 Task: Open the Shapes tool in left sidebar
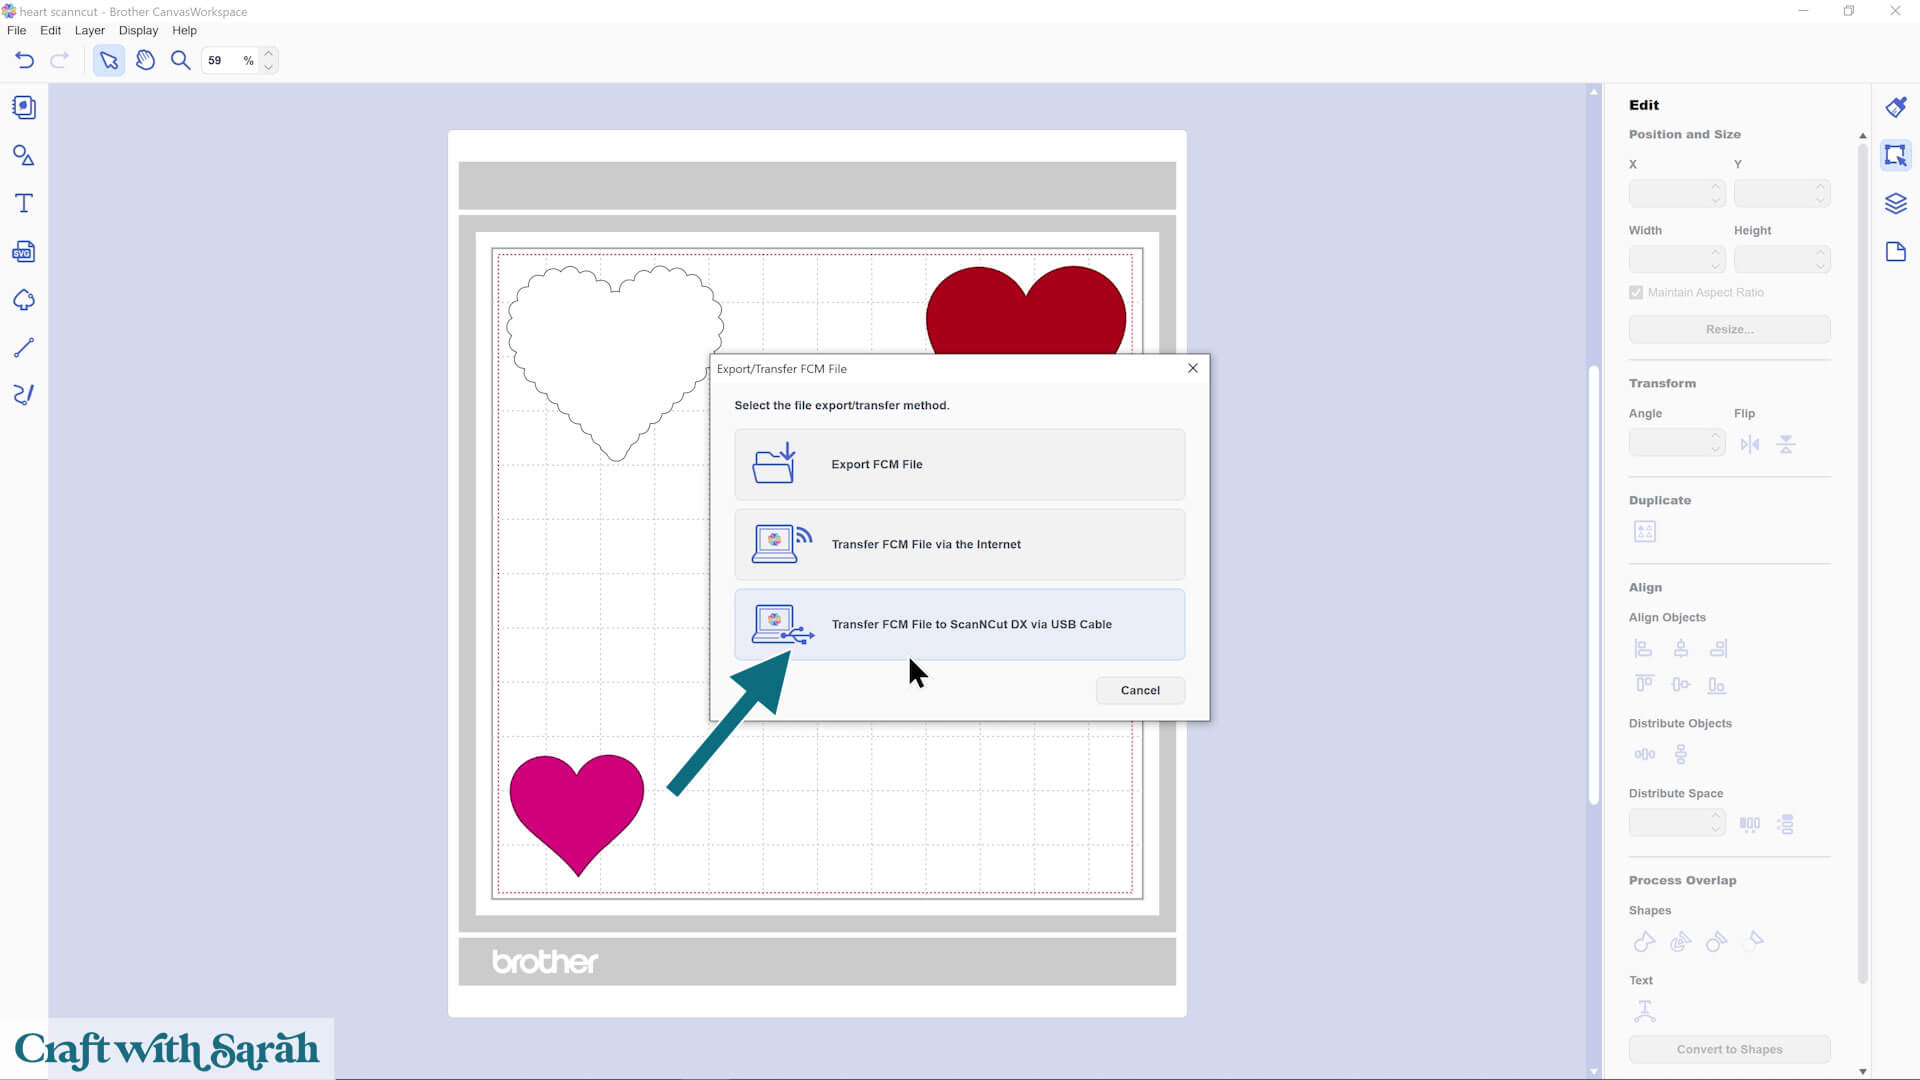pyautogui.click(x=24, y=155)
